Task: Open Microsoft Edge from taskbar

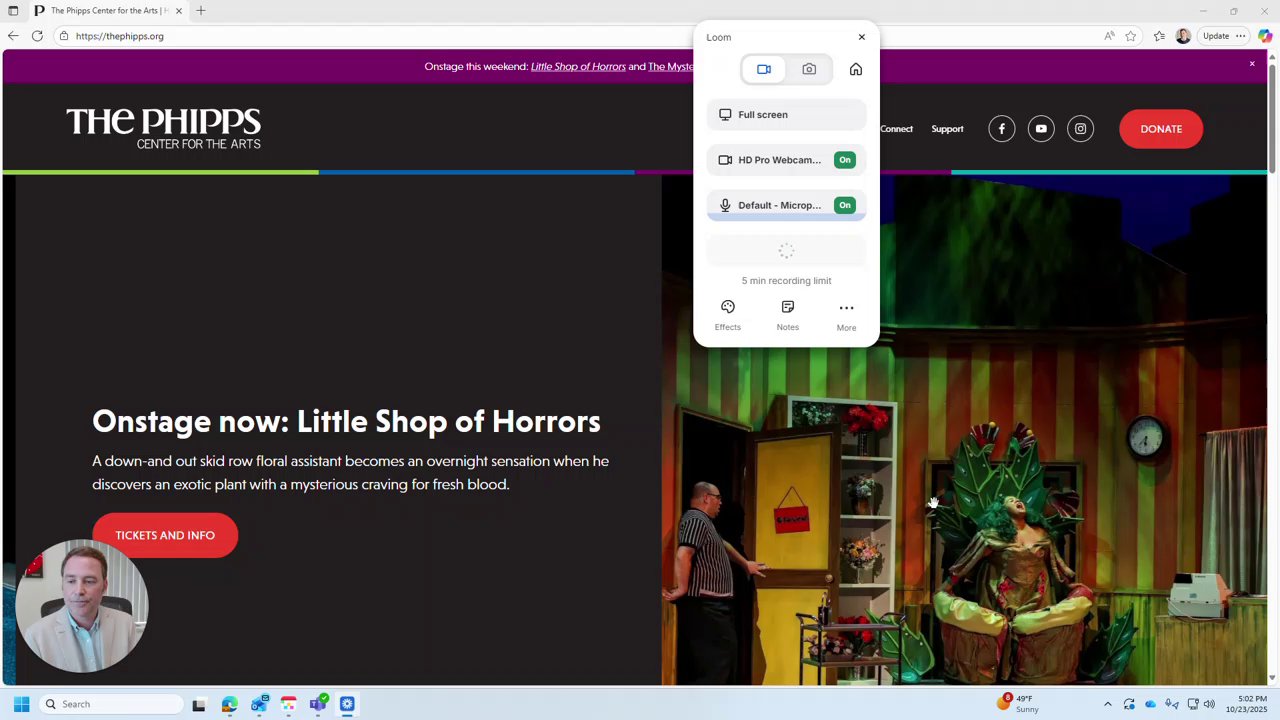Action: click(229, 704)
